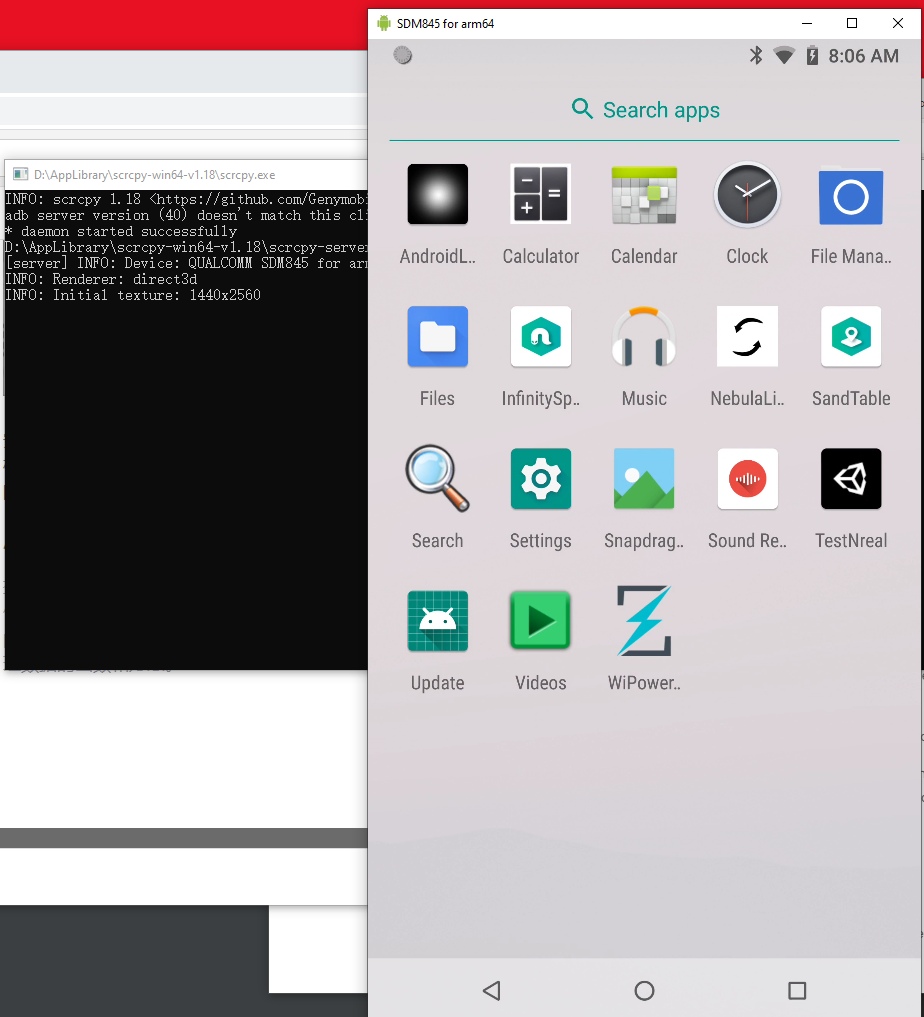Open the Clock app
The height and width of the screenshot is (1017, 924).
747,194
